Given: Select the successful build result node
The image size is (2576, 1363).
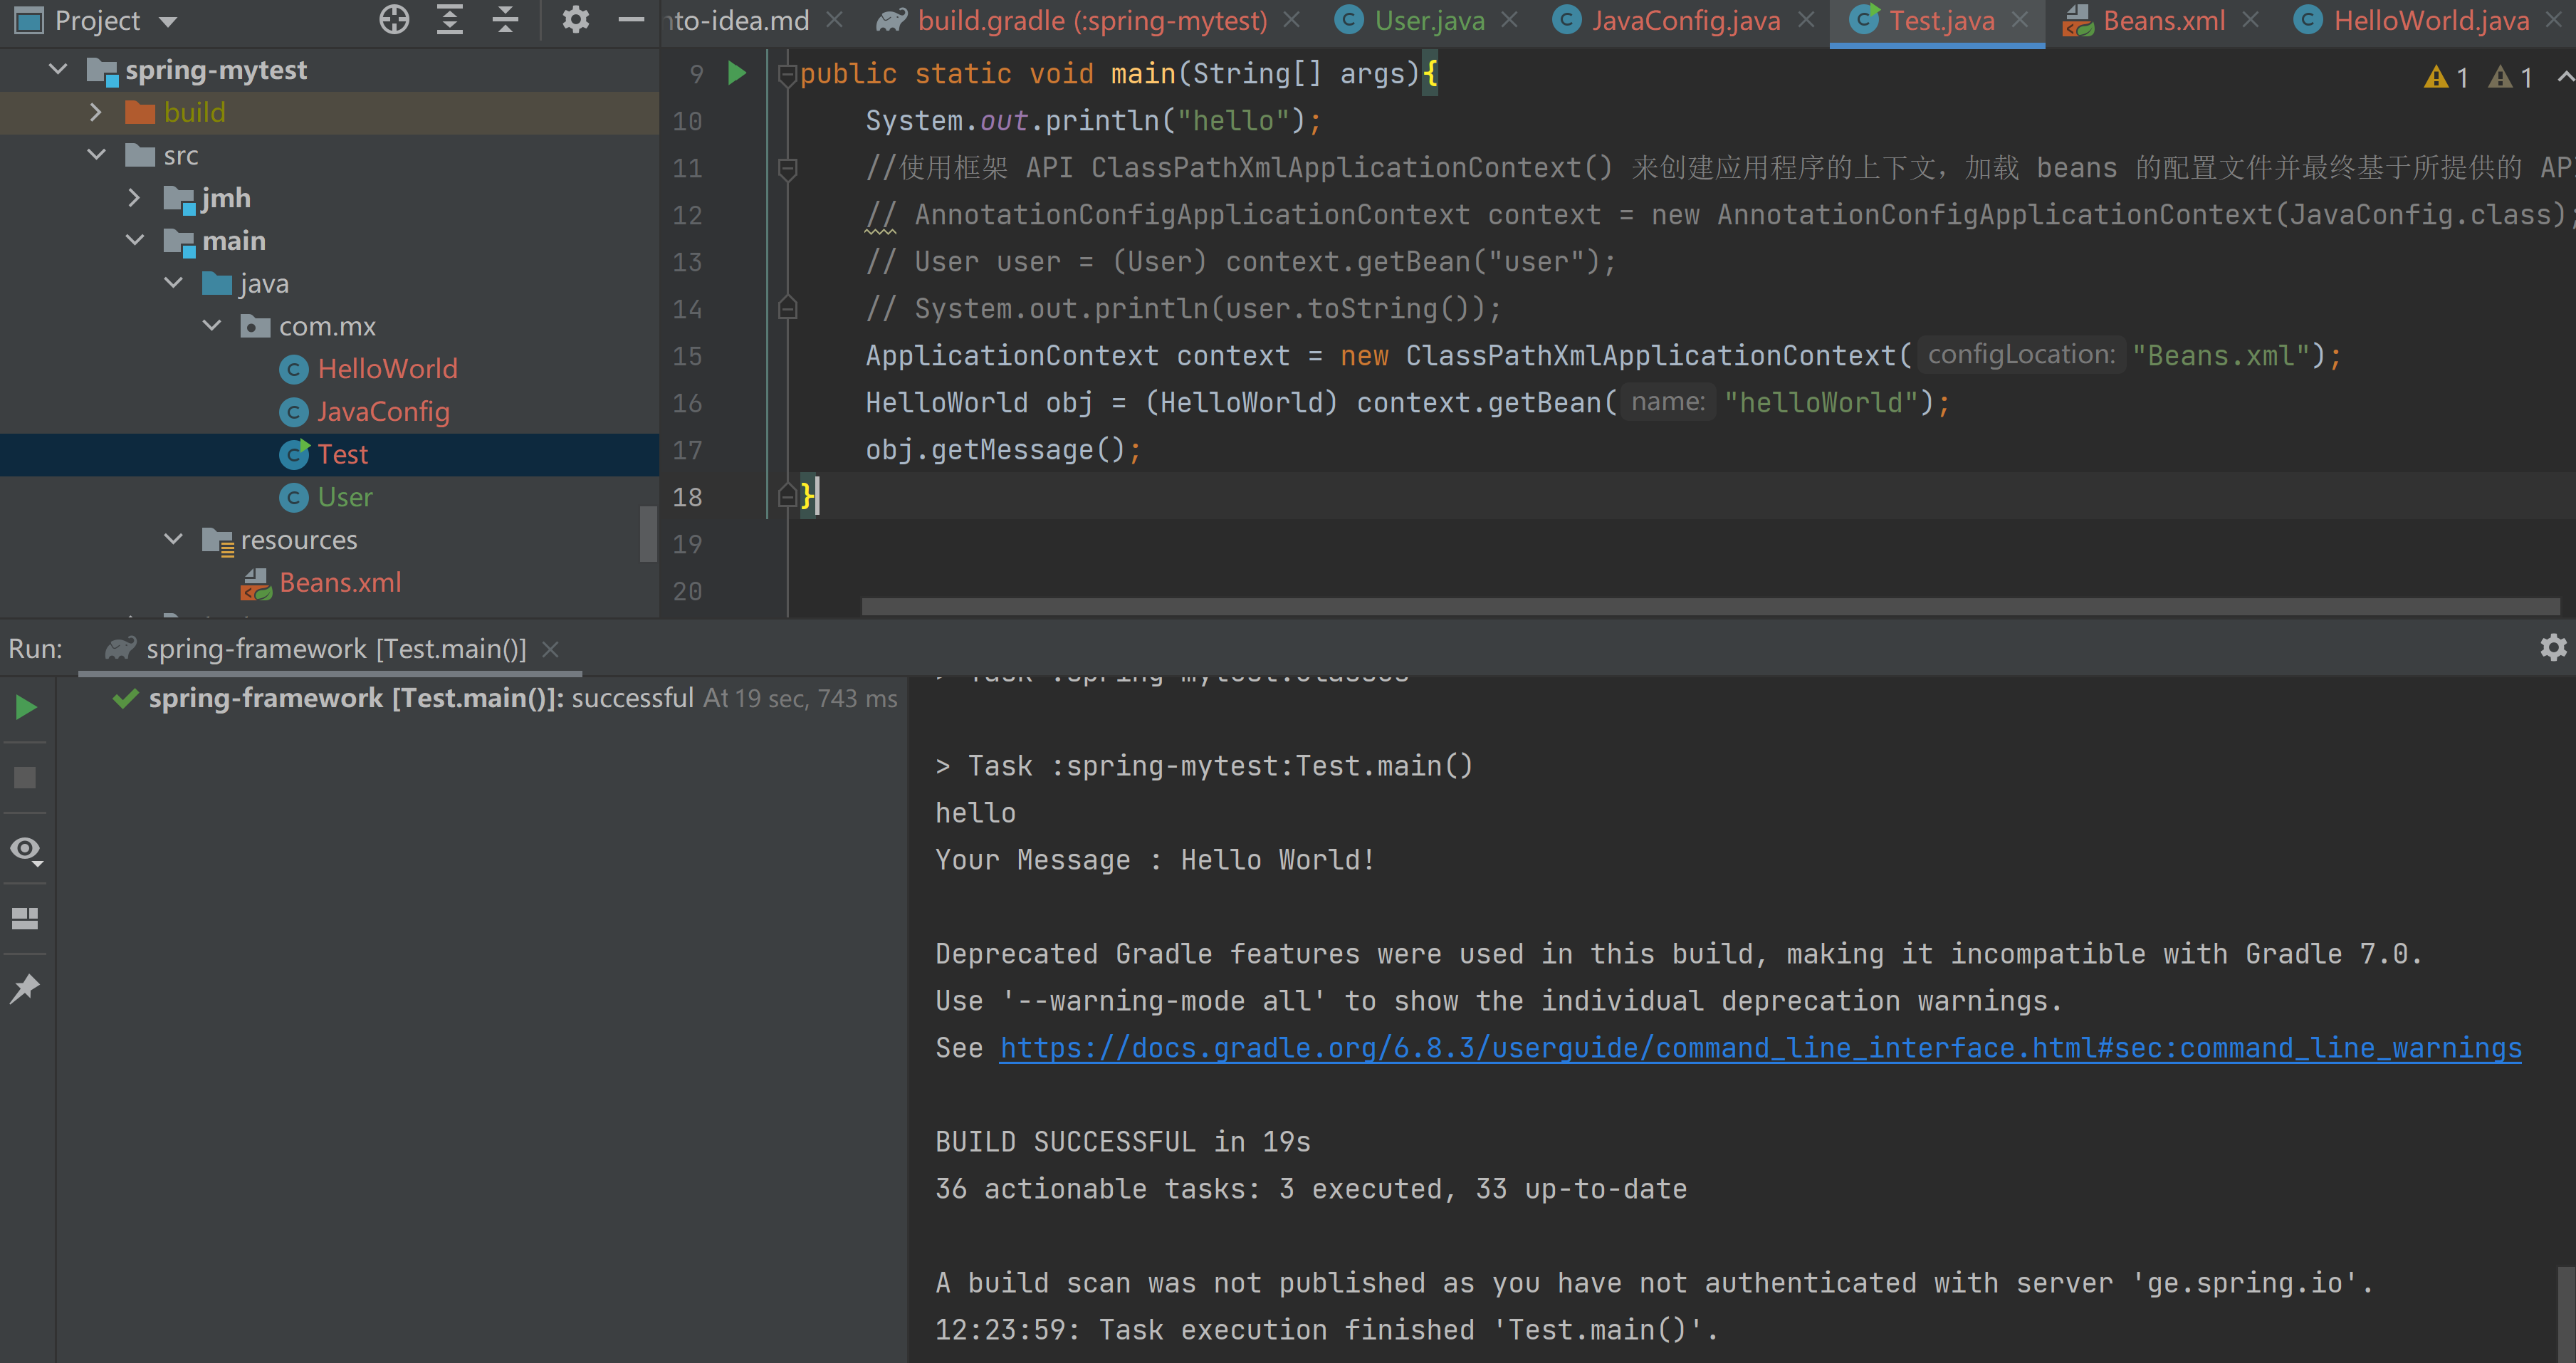Looking at the screenshot, I should [x=505, y=698].
